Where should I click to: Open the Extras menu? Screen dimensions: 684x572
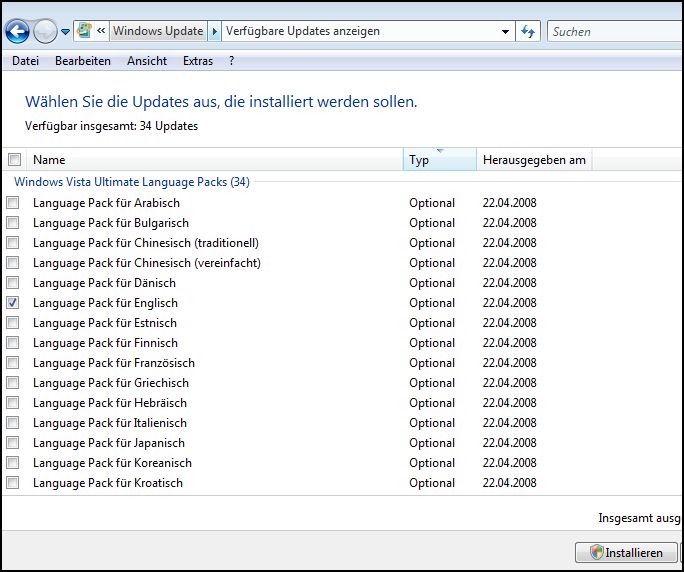click(198, 61)
